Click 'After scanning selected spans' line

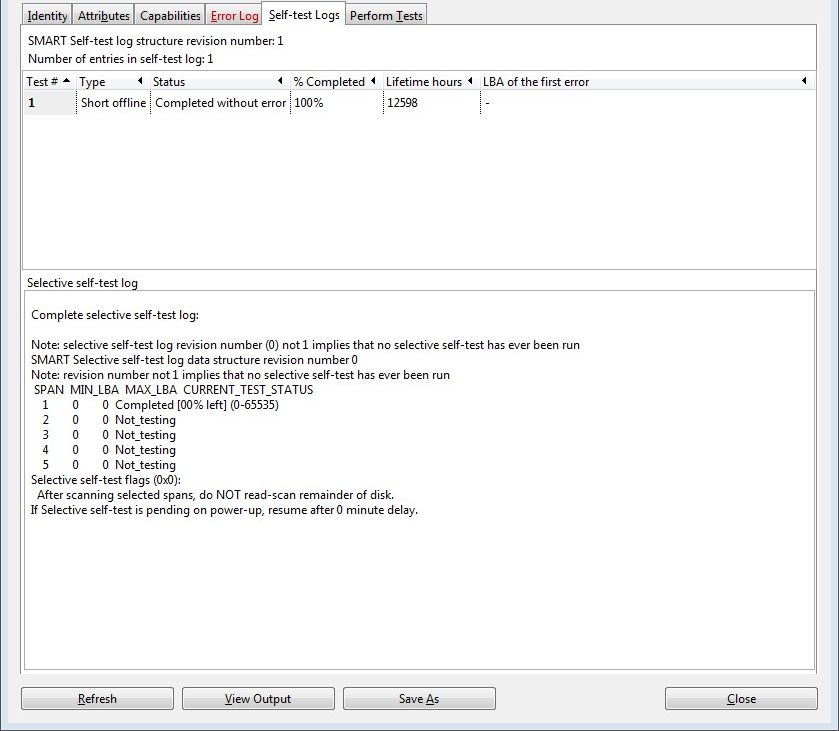pos(215,494)
